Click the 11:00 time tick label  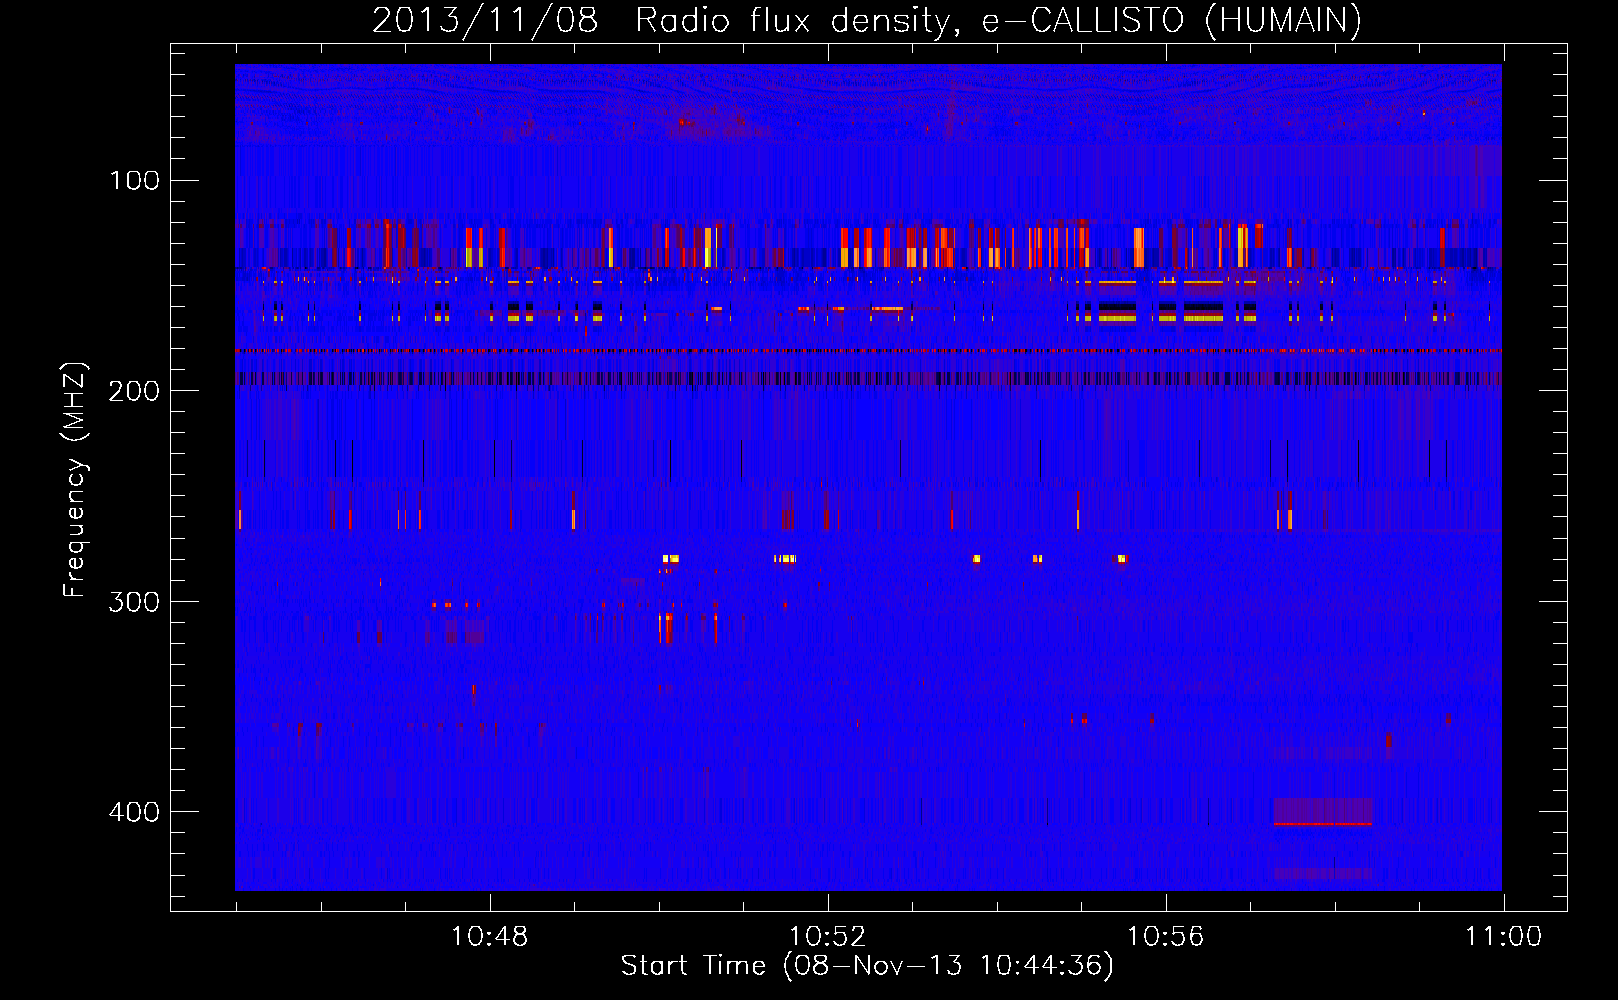coord(1504,937)
